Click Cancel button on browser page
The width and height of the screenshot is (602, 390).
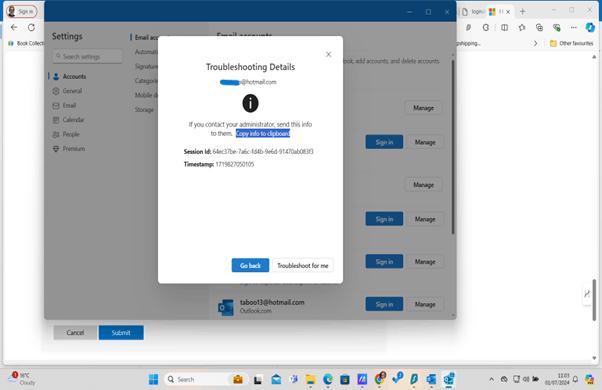click(75, 332)
